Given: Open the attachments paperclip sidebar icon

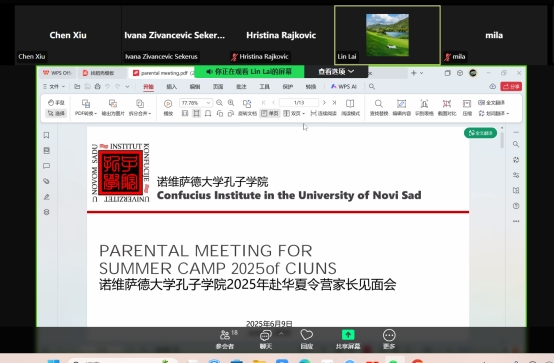Looking at the screenshot, I should coord(46,181).
